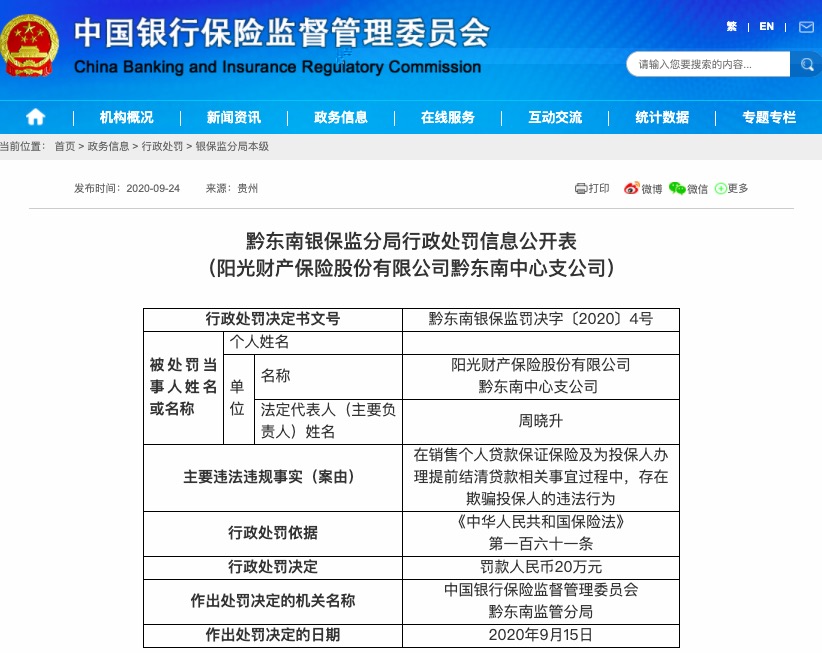Image resolution: width=822 pixels, height=653 pixels.
Task: Go to 首页 in breadcrumb
Action: (65, 146)
